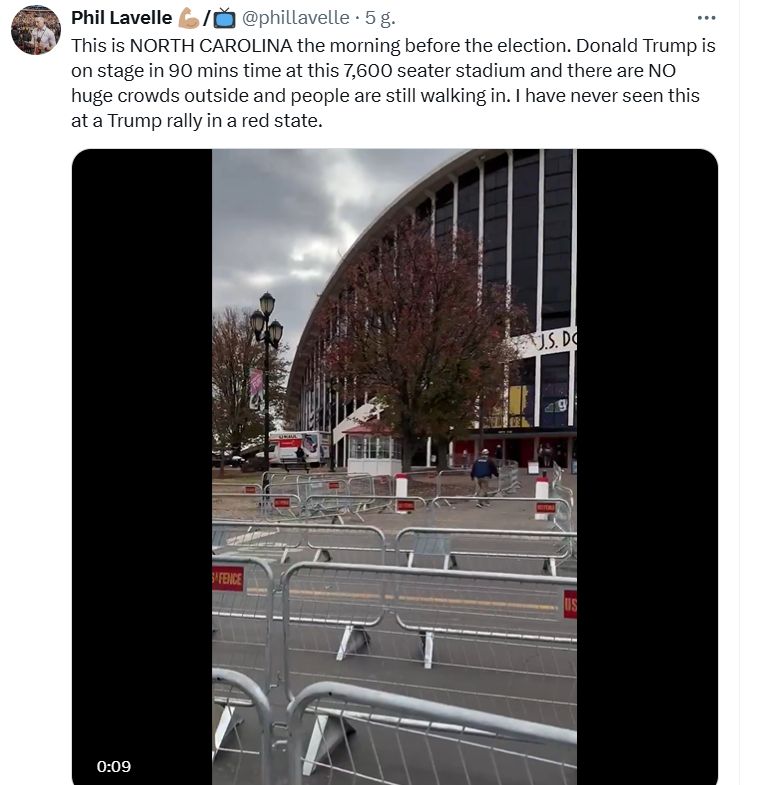
Task: Click the arena sign reading J.S. D
Action: (551, 342)
